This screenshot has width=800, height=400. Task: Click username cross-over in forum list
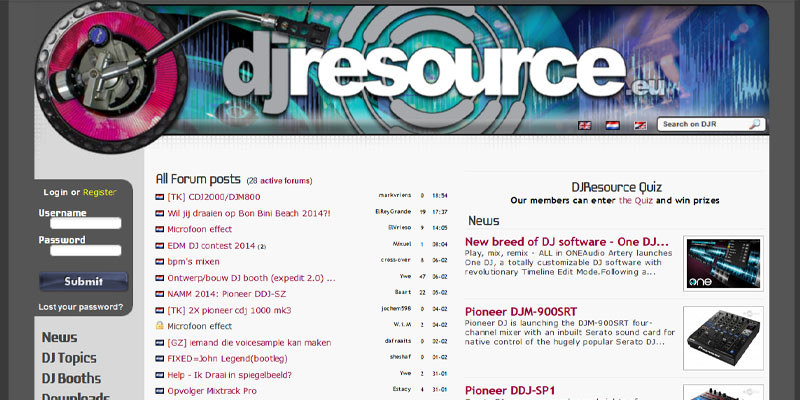396,260
